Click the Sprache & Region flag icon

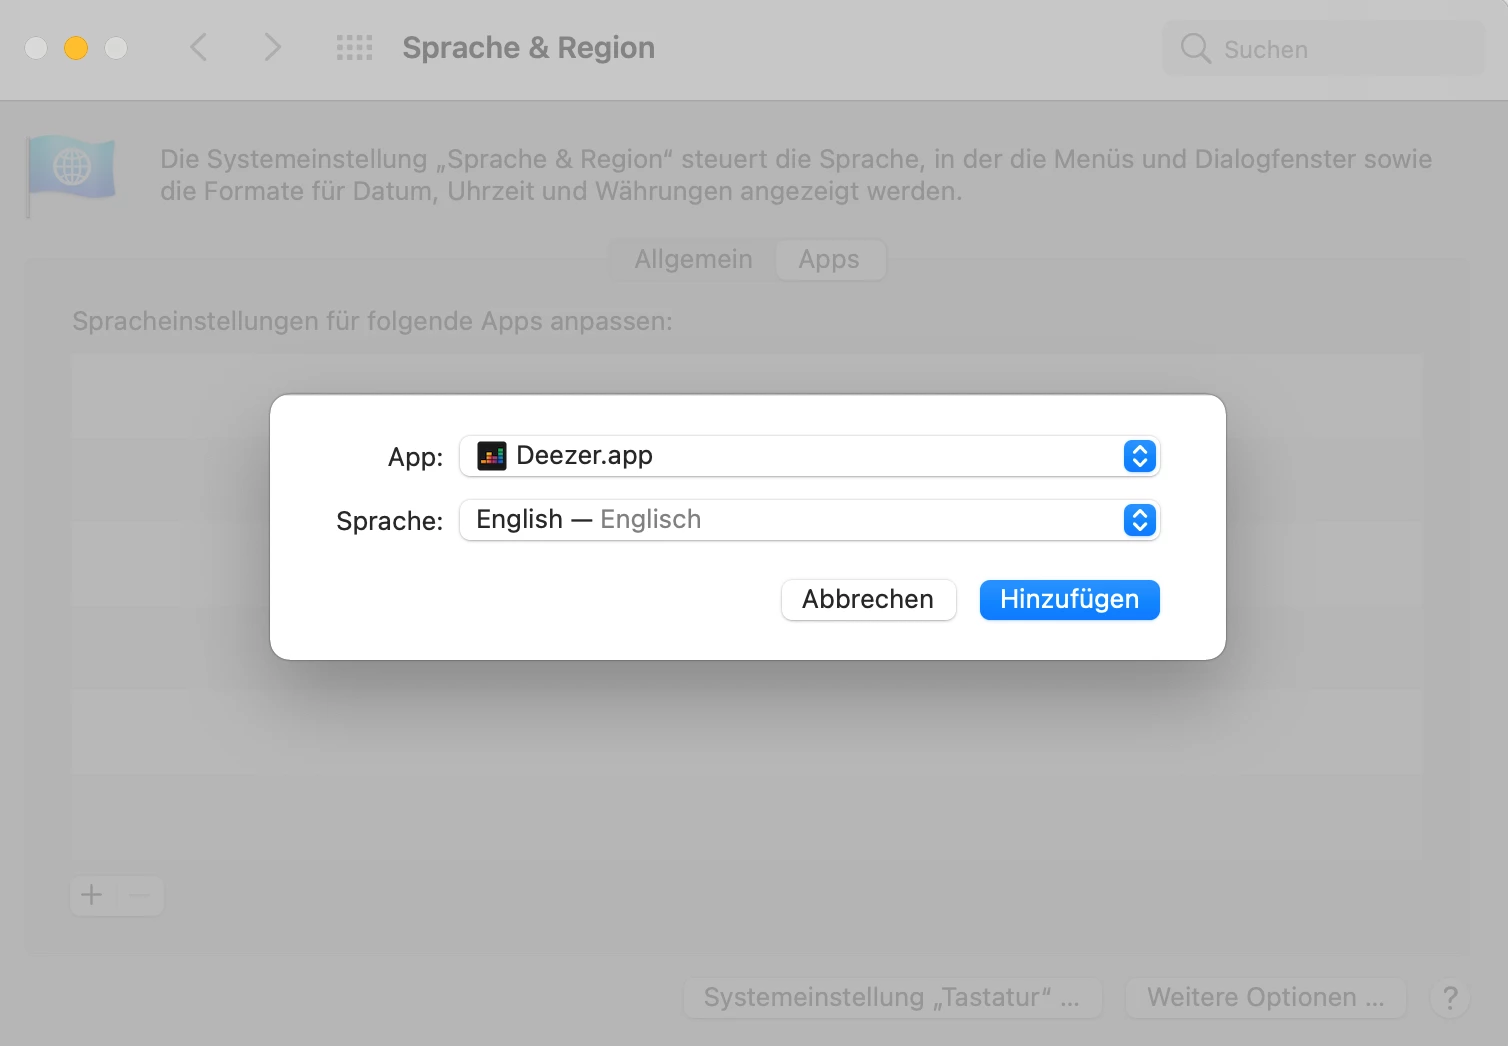72,170
